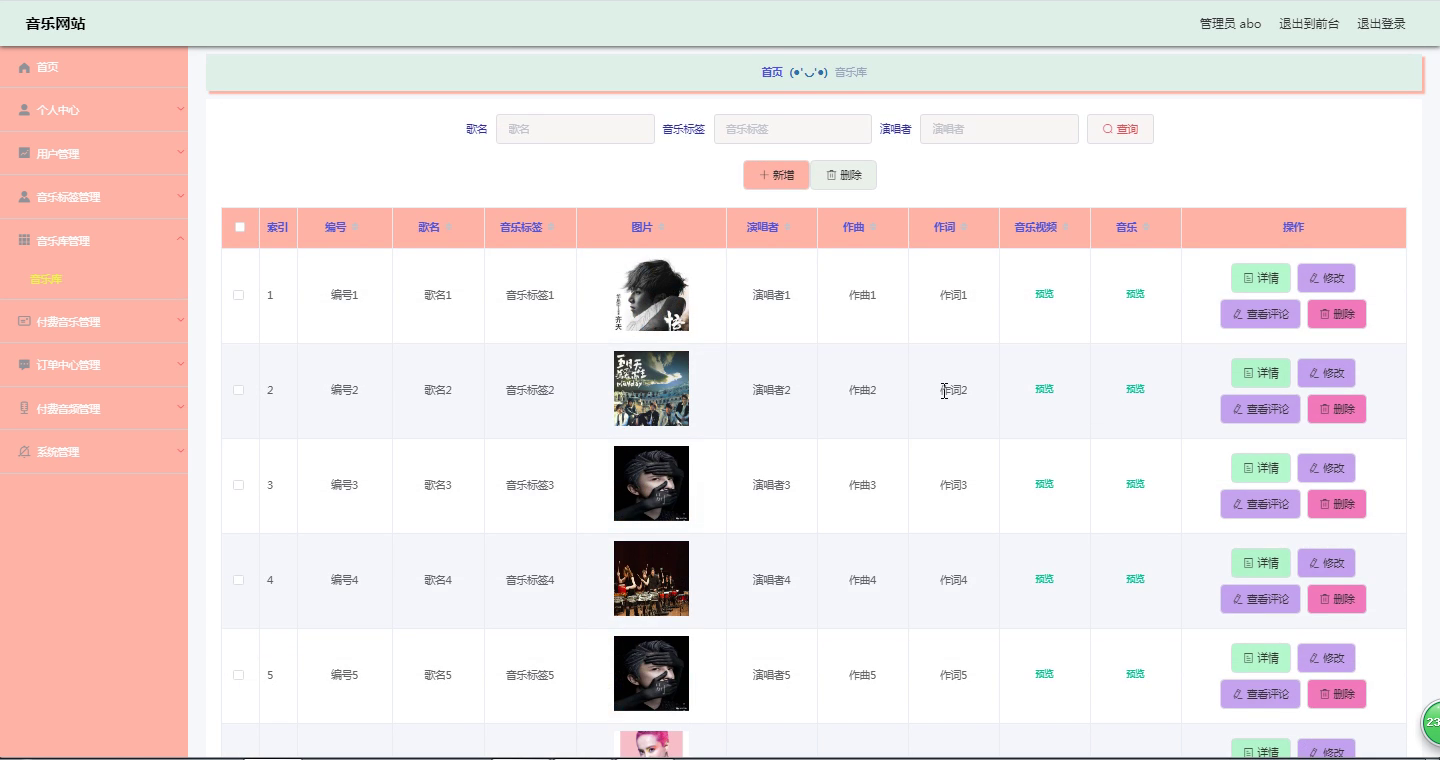Check the row 编号2 checkbox
The width and height of the screenshot is (1440, 760).
[x=238, y=390]
